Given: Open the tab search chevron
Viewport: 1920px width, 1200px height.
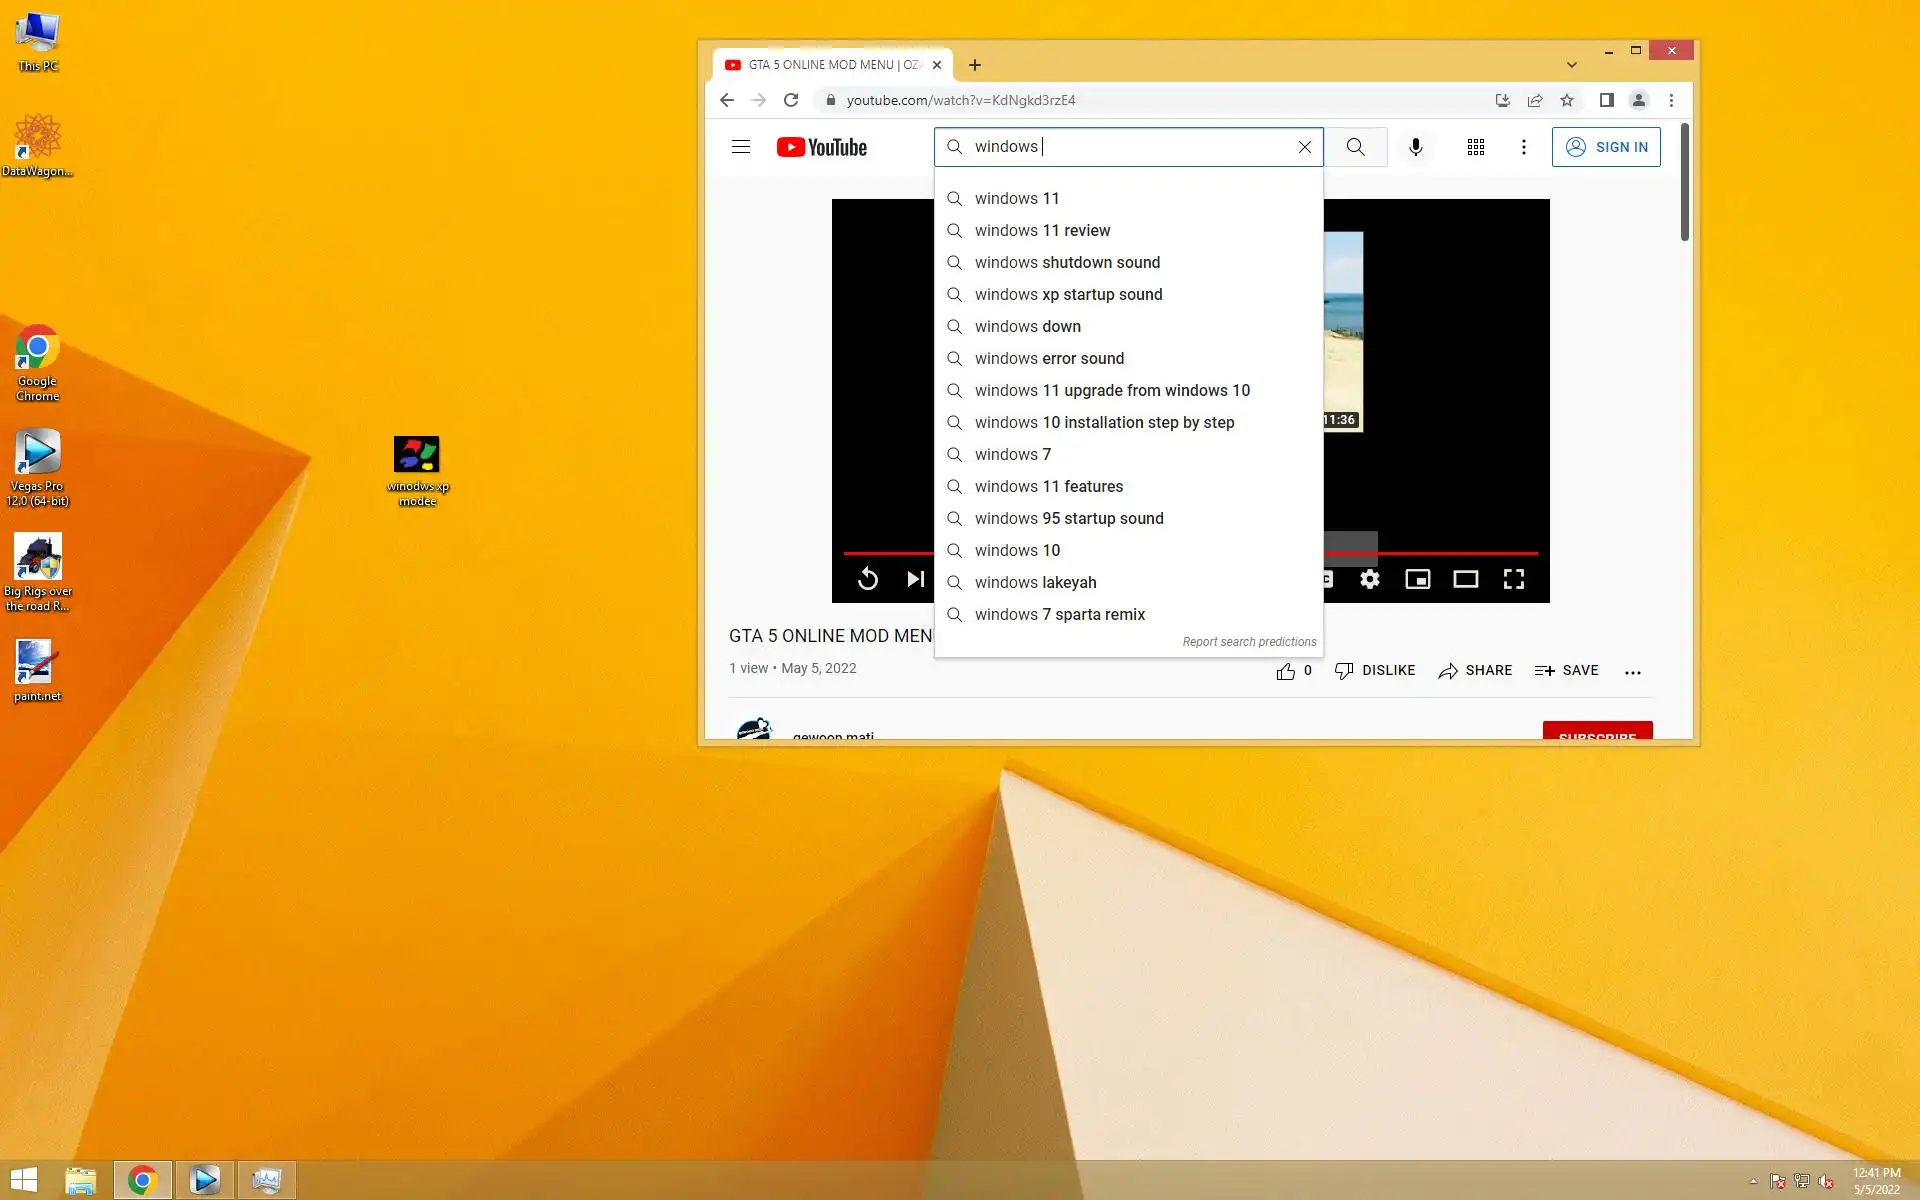Looking at the screenshot, I should point(1571,65).
